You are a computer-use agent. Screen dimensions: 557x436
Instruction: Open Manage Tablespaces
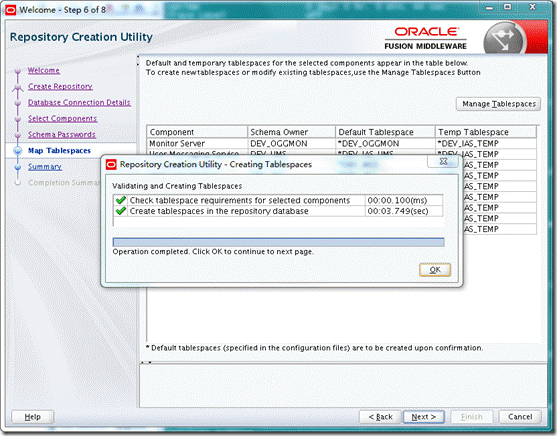click(498, 104)
